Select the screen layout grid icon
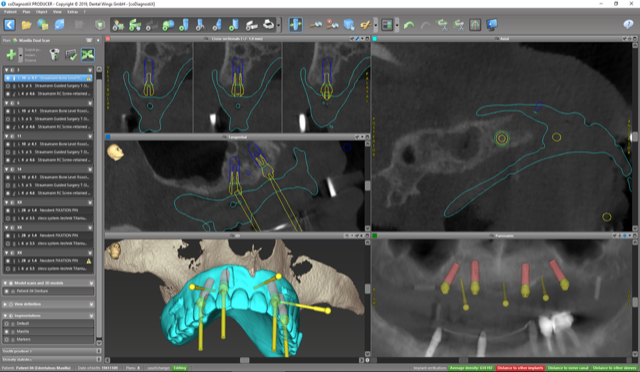Viewport: 640px width, 372px height. click(x=387, y=25)
